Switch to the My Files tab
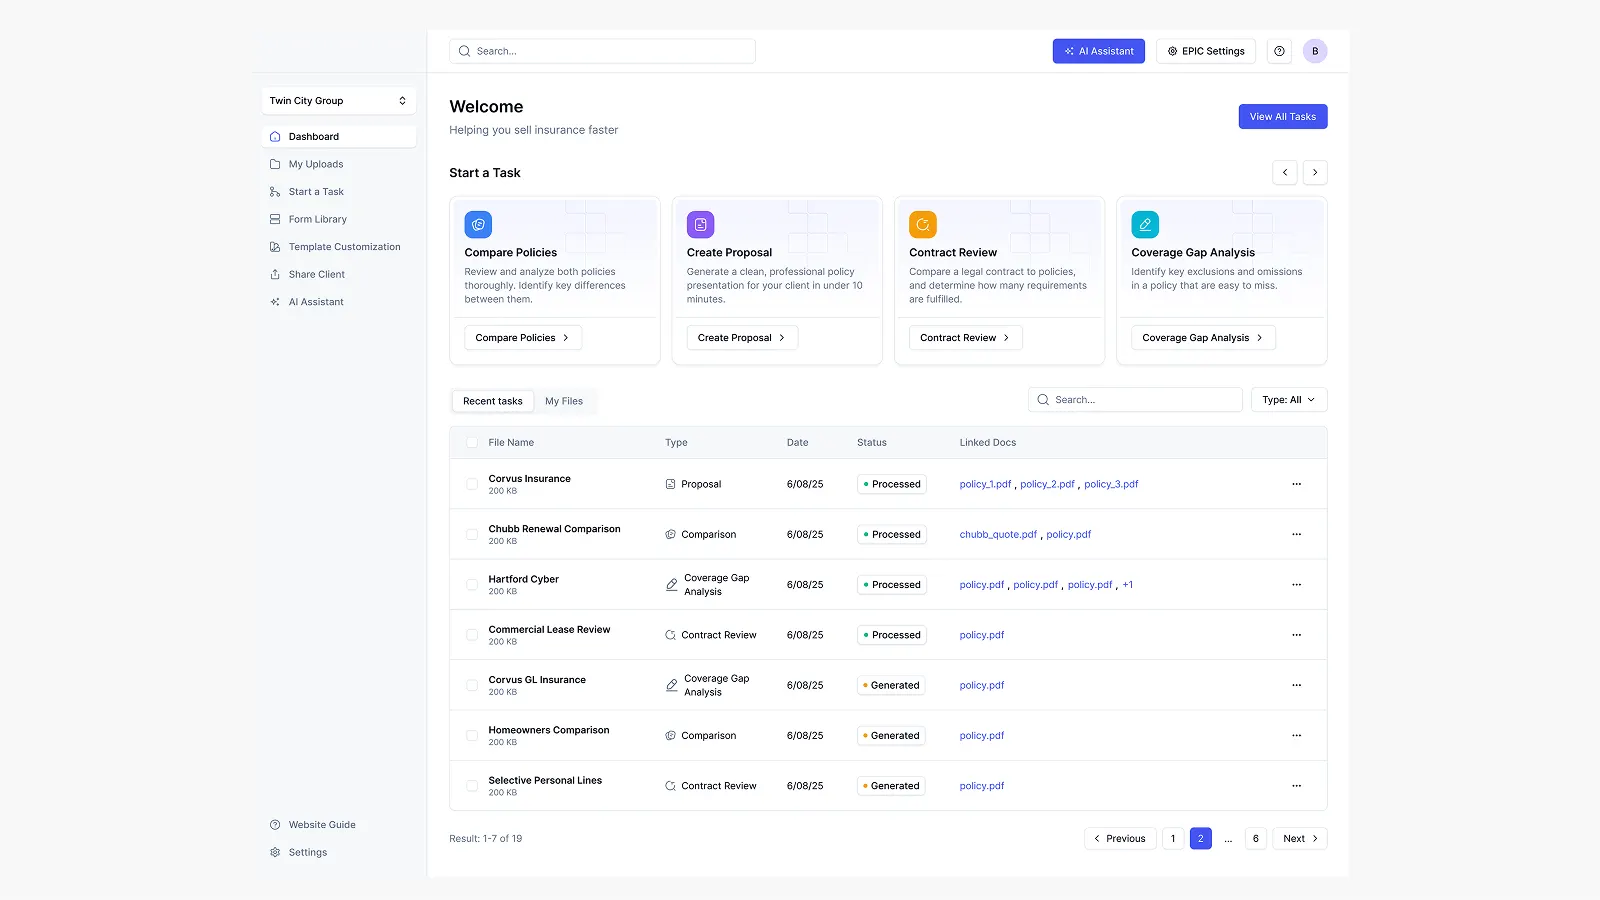 point(564,401)
